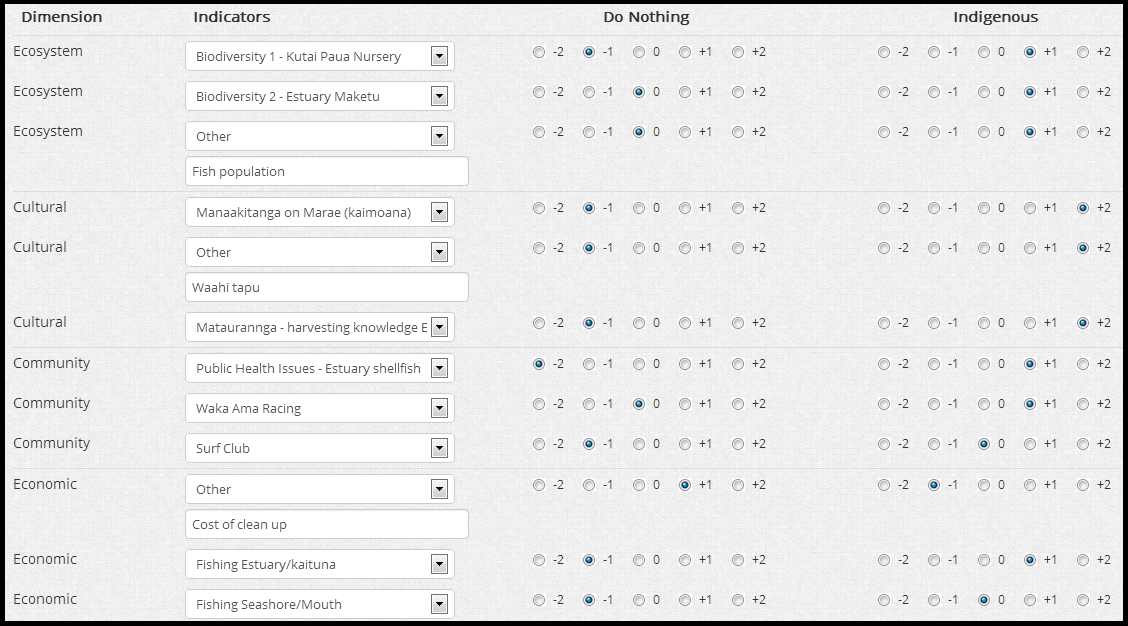This screenshot has height=626, width=1128.
Task: Select Indigenous -2 for Surf Club row
Action: tap(884, 444)
